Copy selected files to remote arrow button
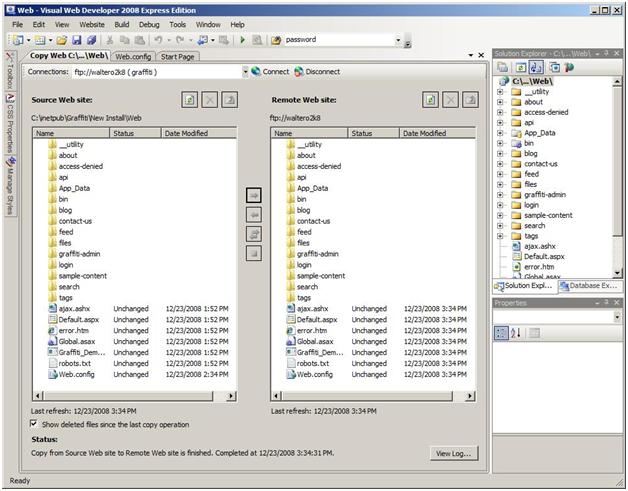Viewport: 628px width, 491px height. click(254, 195)
